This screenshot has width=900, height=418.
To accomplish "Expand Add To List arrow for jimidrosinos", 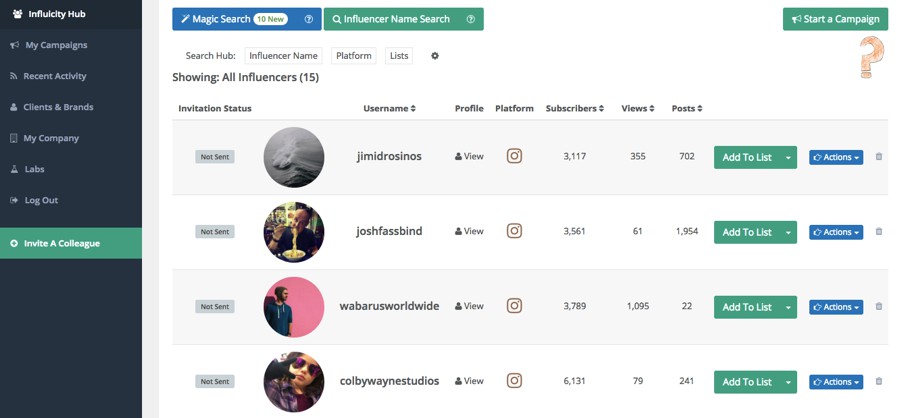I will (788, 157).
